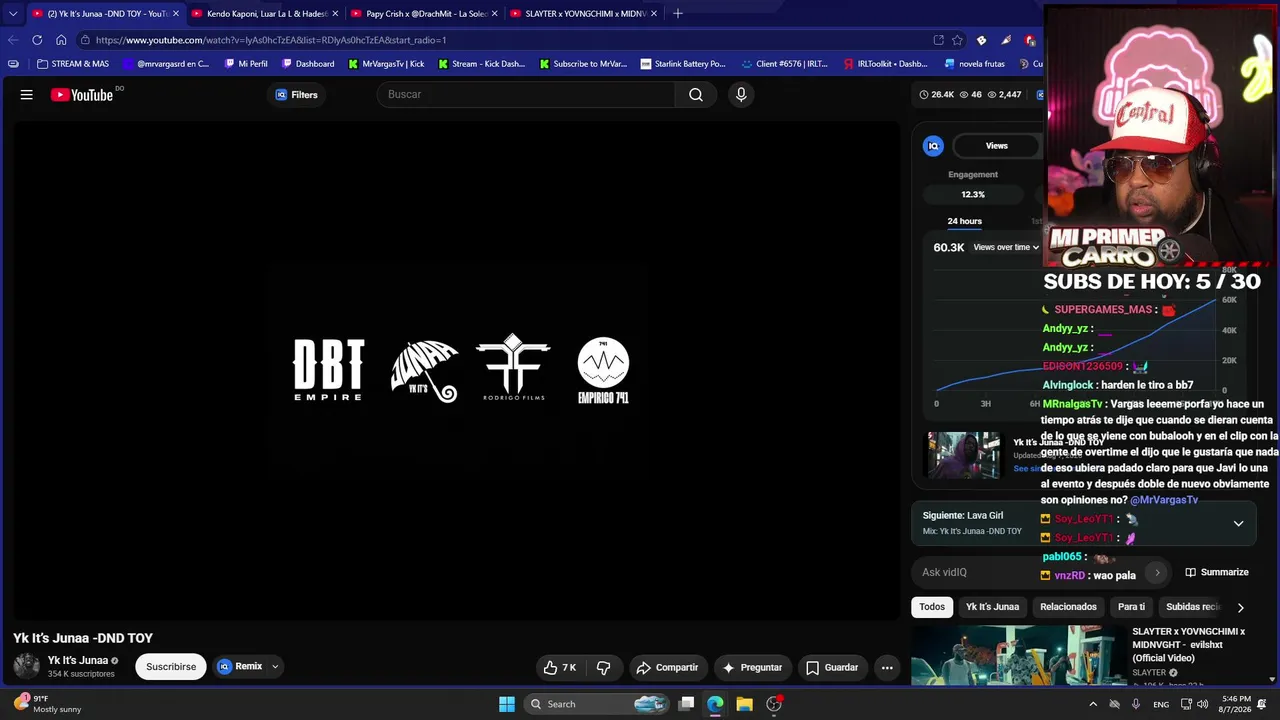Viewport: 1280px width, 720px height.
Task: Show hidden system tray icons
Action: tap(1093, 704)
